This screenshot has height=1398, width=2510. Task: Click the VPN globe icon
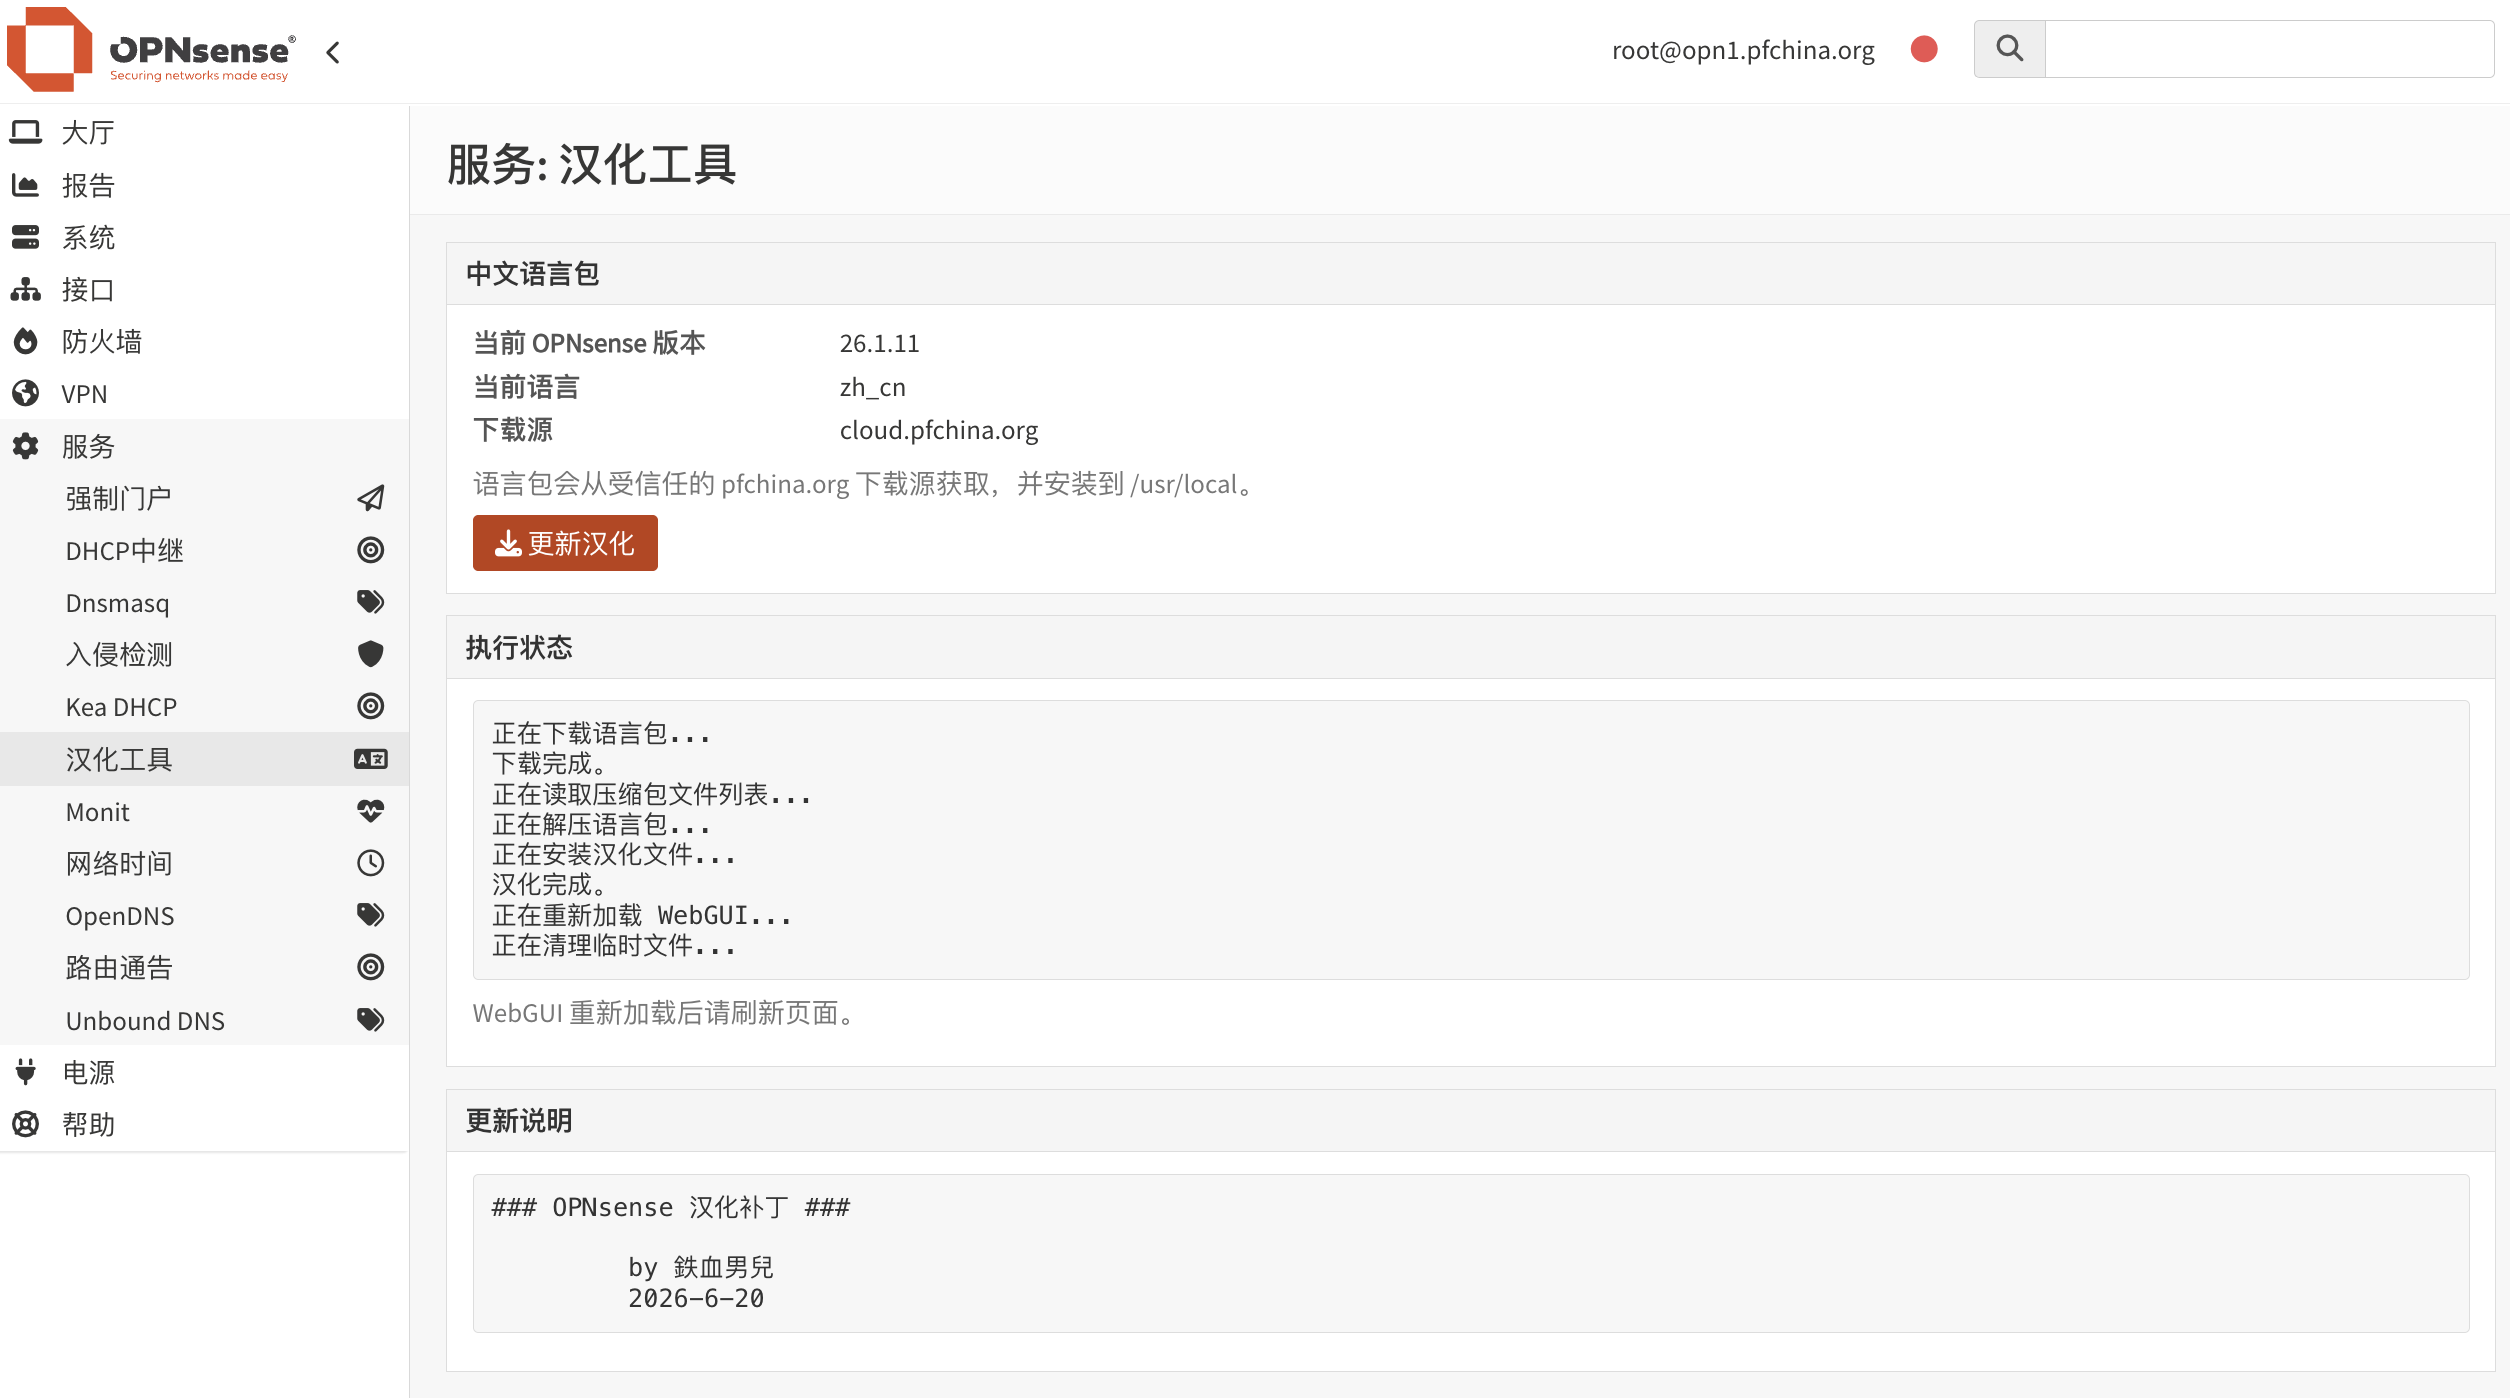[26, 394]
